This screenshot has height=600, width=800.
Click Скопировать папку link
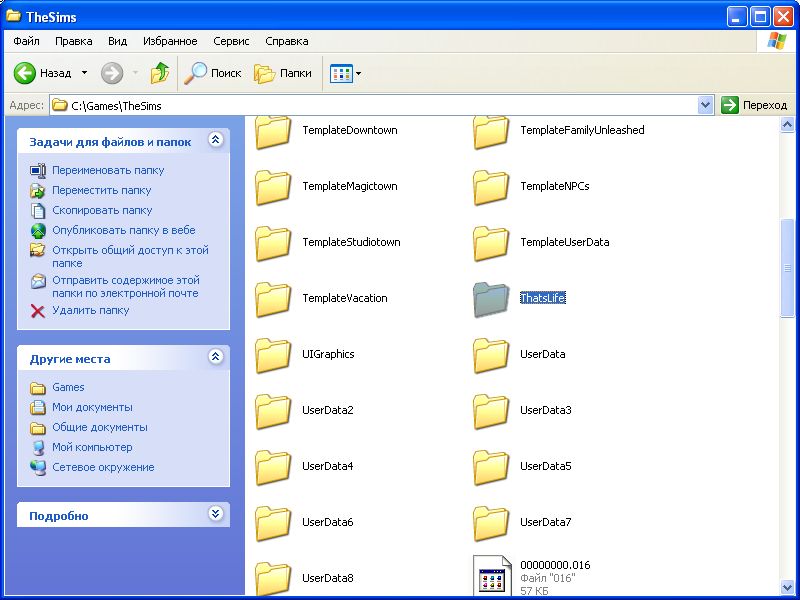coord(102,210)
